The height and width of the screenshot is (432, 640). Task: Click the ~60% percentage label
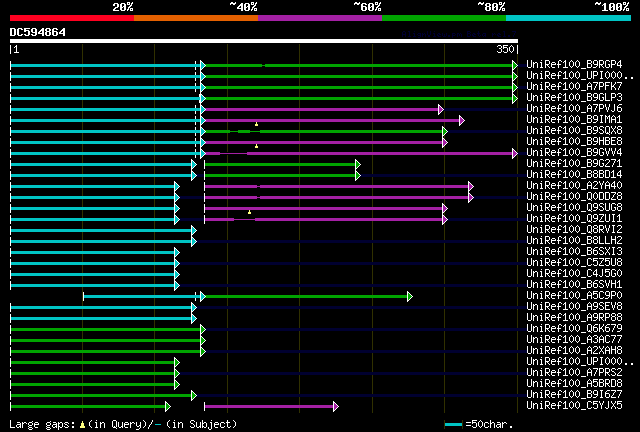[x=367, y=7]
